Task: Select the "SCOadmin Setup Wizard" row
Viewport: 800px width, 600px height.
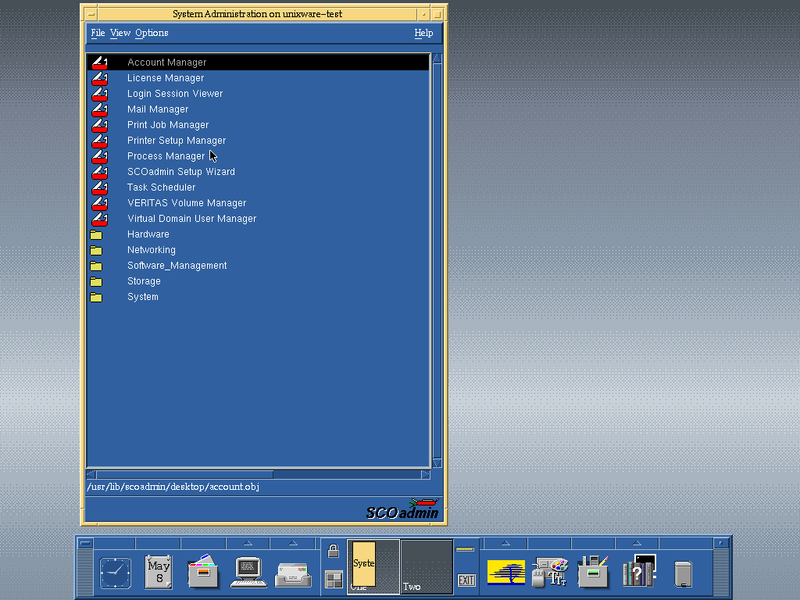Action: pos(258,172)
